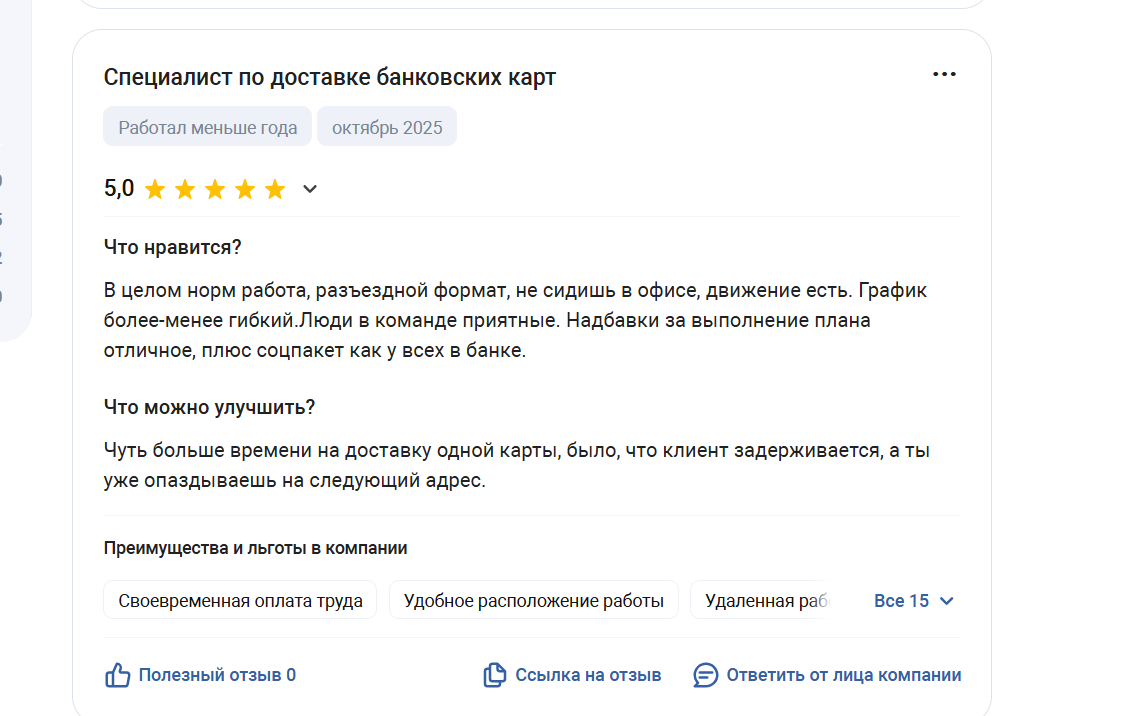Open the three-dot review options menu
Image resolution: width=1140 pixels, height=716 pixels.
[x=944, y=75]
